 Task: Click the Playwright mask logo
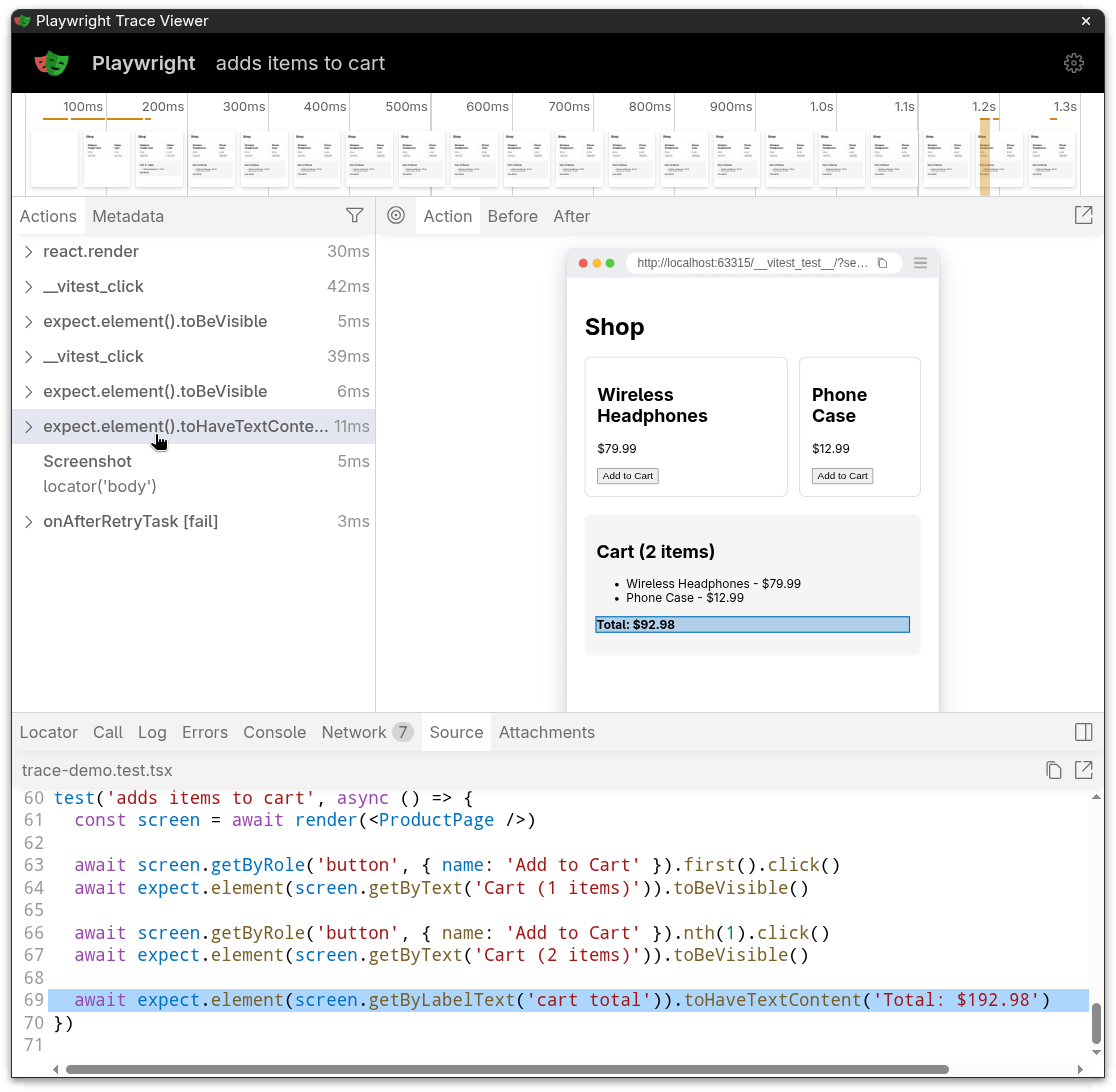tap(51, 62)
